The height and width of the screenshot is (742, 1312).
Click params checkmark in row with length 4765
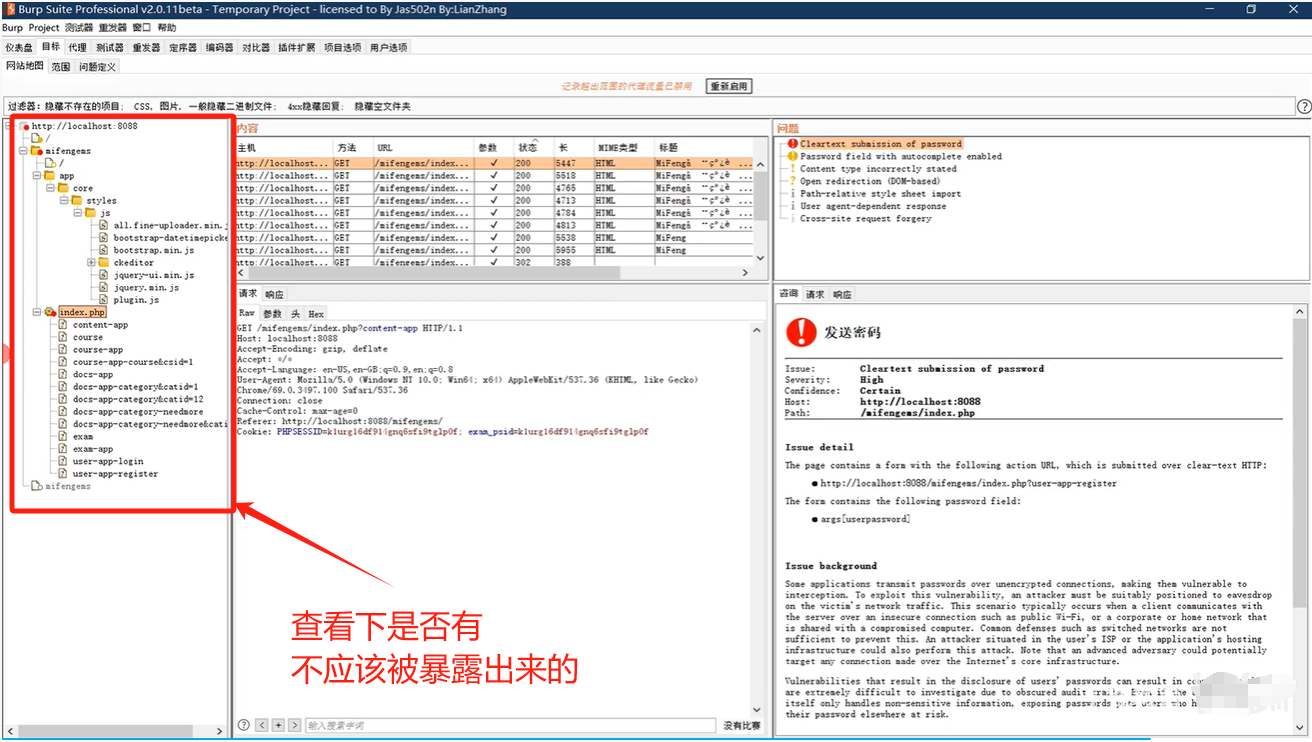494,187
